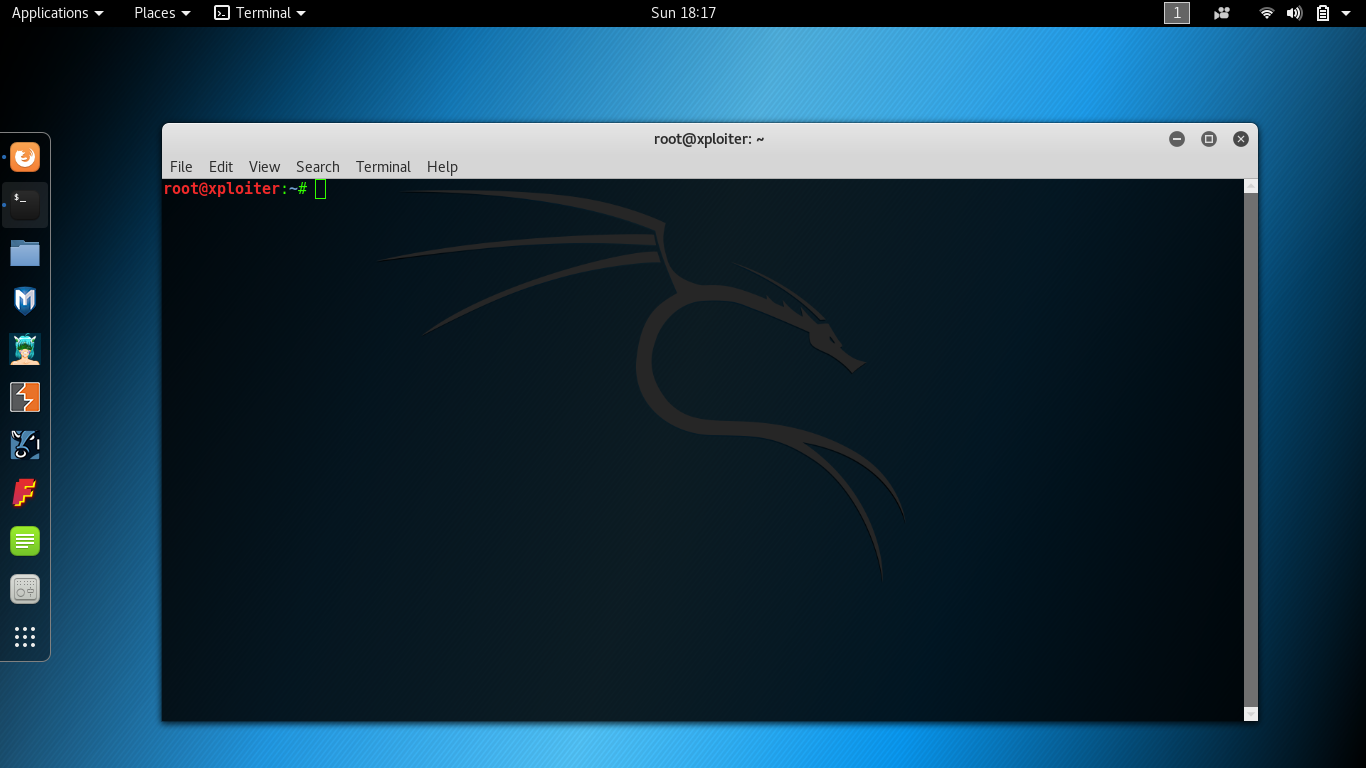
Task: Launch Metasploit shield icon in dock
Action: [x=25, y=301]
